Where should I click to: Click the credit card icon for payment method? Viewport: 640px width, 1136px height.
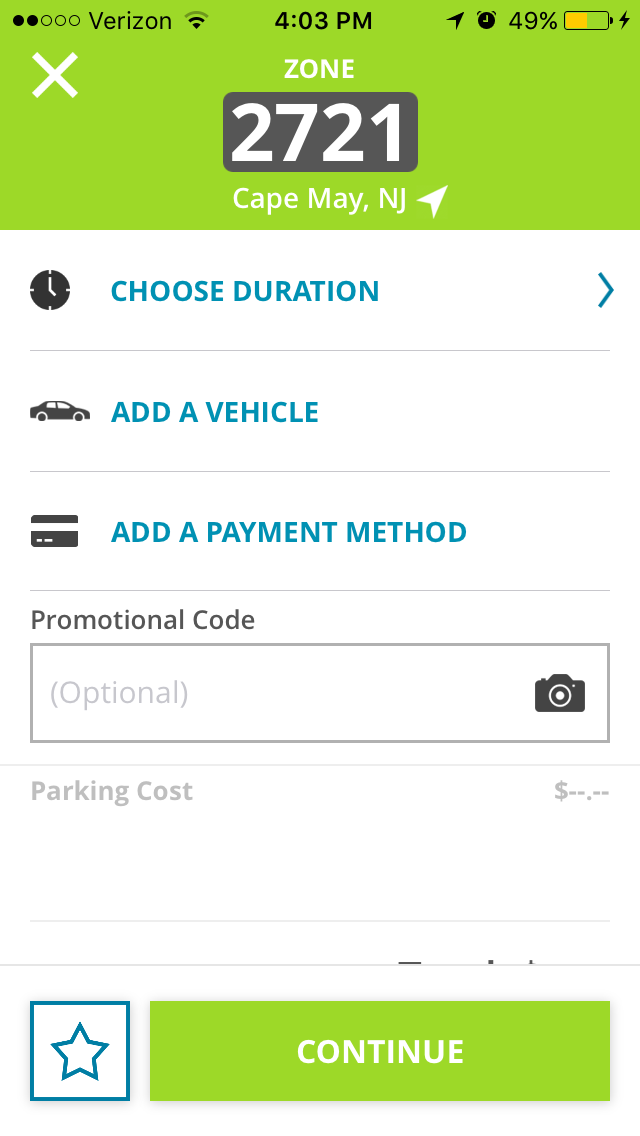tap(55, 531)
